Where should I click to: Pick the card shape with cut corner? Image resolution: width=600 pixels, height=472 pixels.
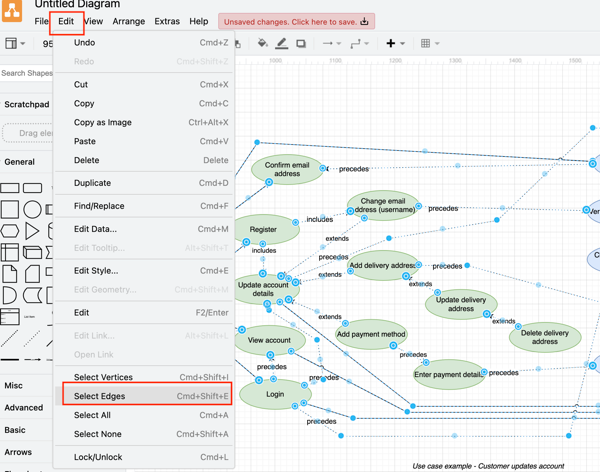[x=33, y=274]
